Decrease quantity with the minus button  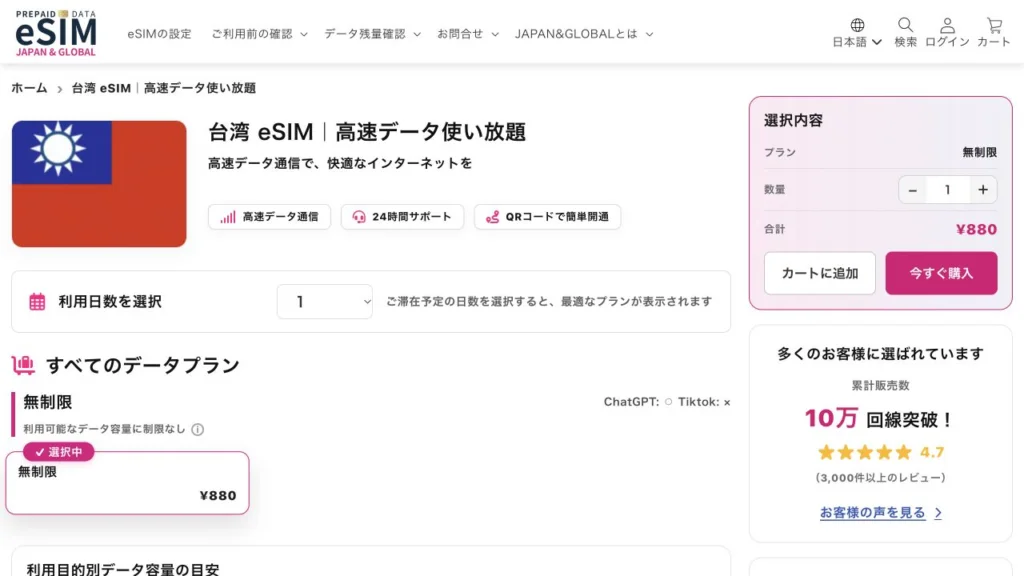pos(913,190)
